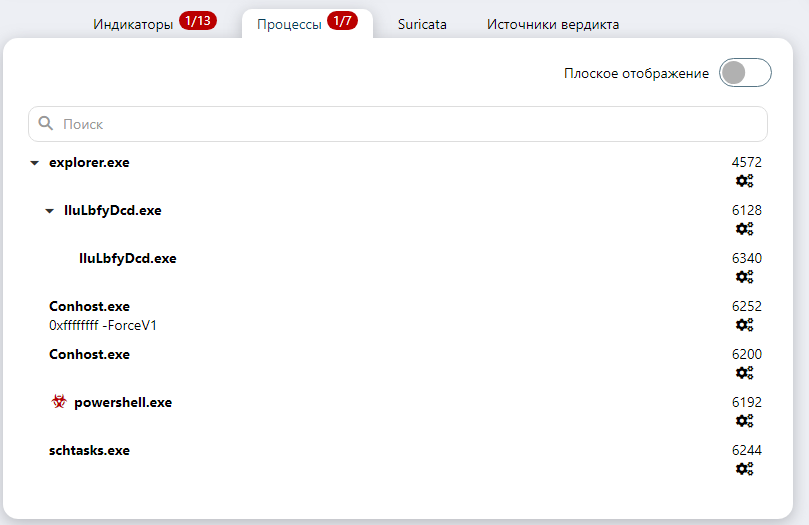Select child IluLbfyDcd.exe process 6340
The width and height of the screenshot is (809, 525).
point(127,259)
